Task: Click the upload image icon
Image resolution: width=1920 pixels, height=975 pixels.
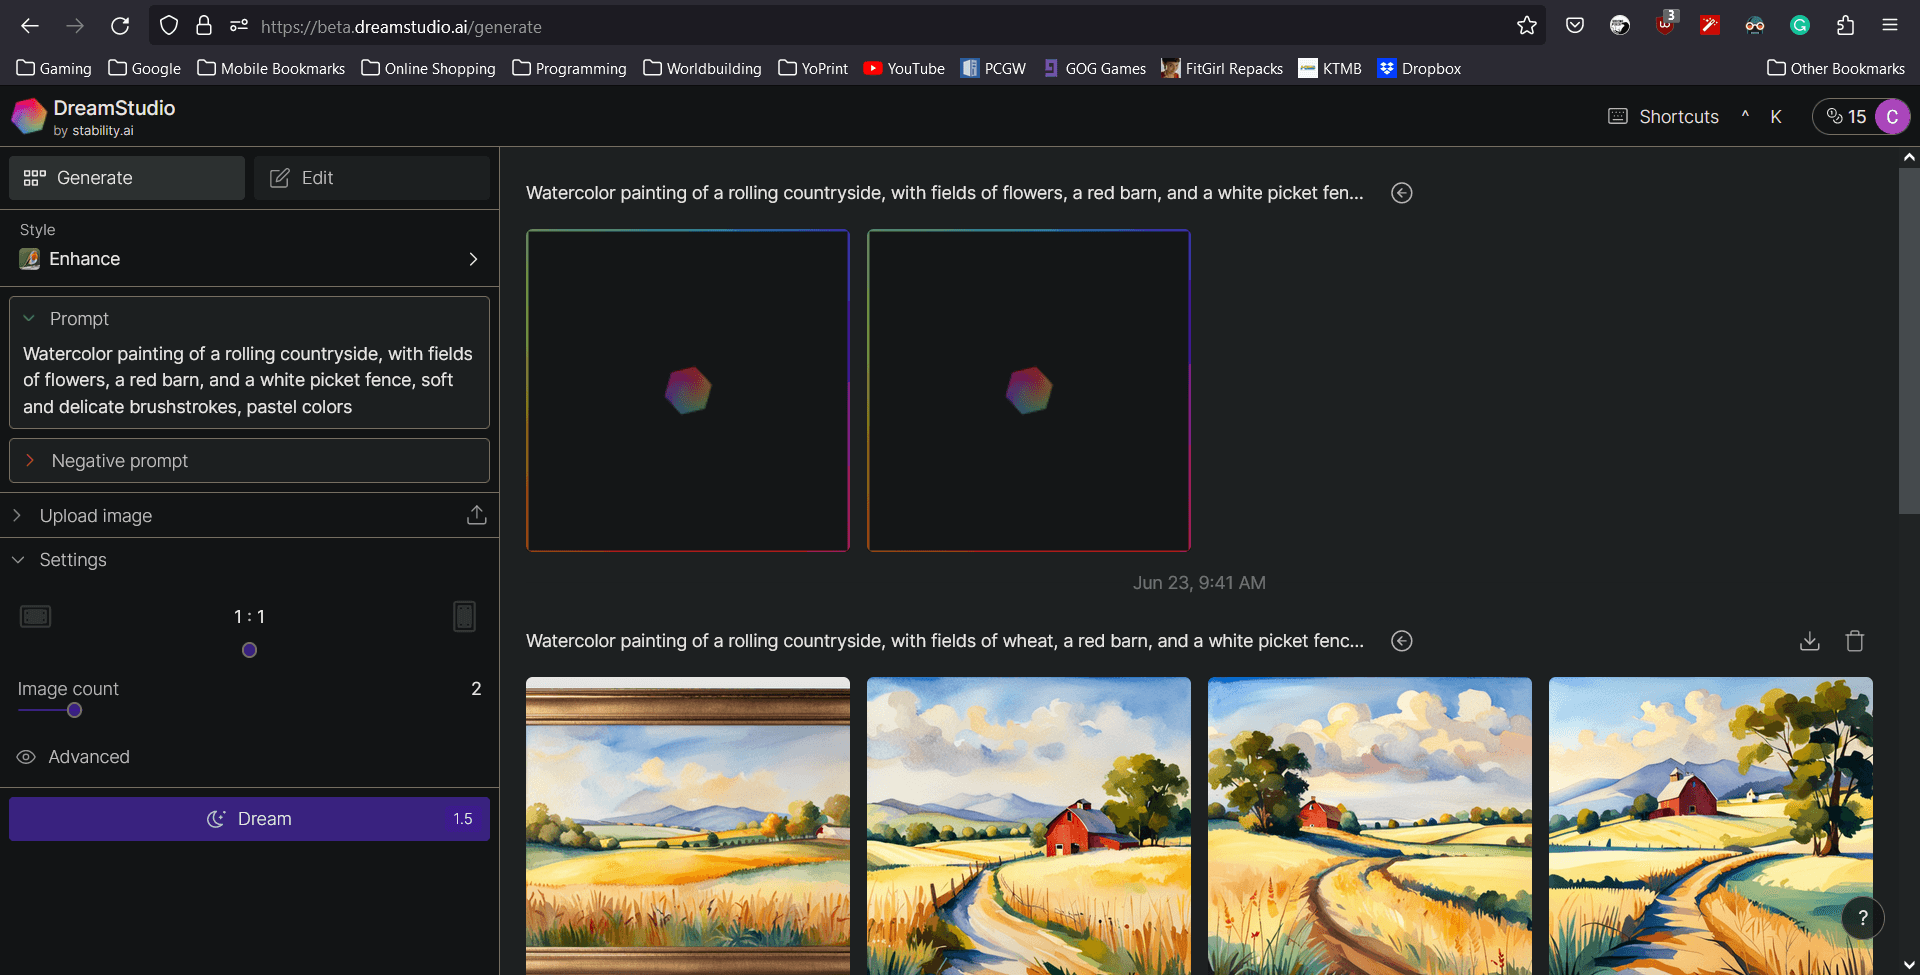Action: pyautogui.click(x=476, y=515)
